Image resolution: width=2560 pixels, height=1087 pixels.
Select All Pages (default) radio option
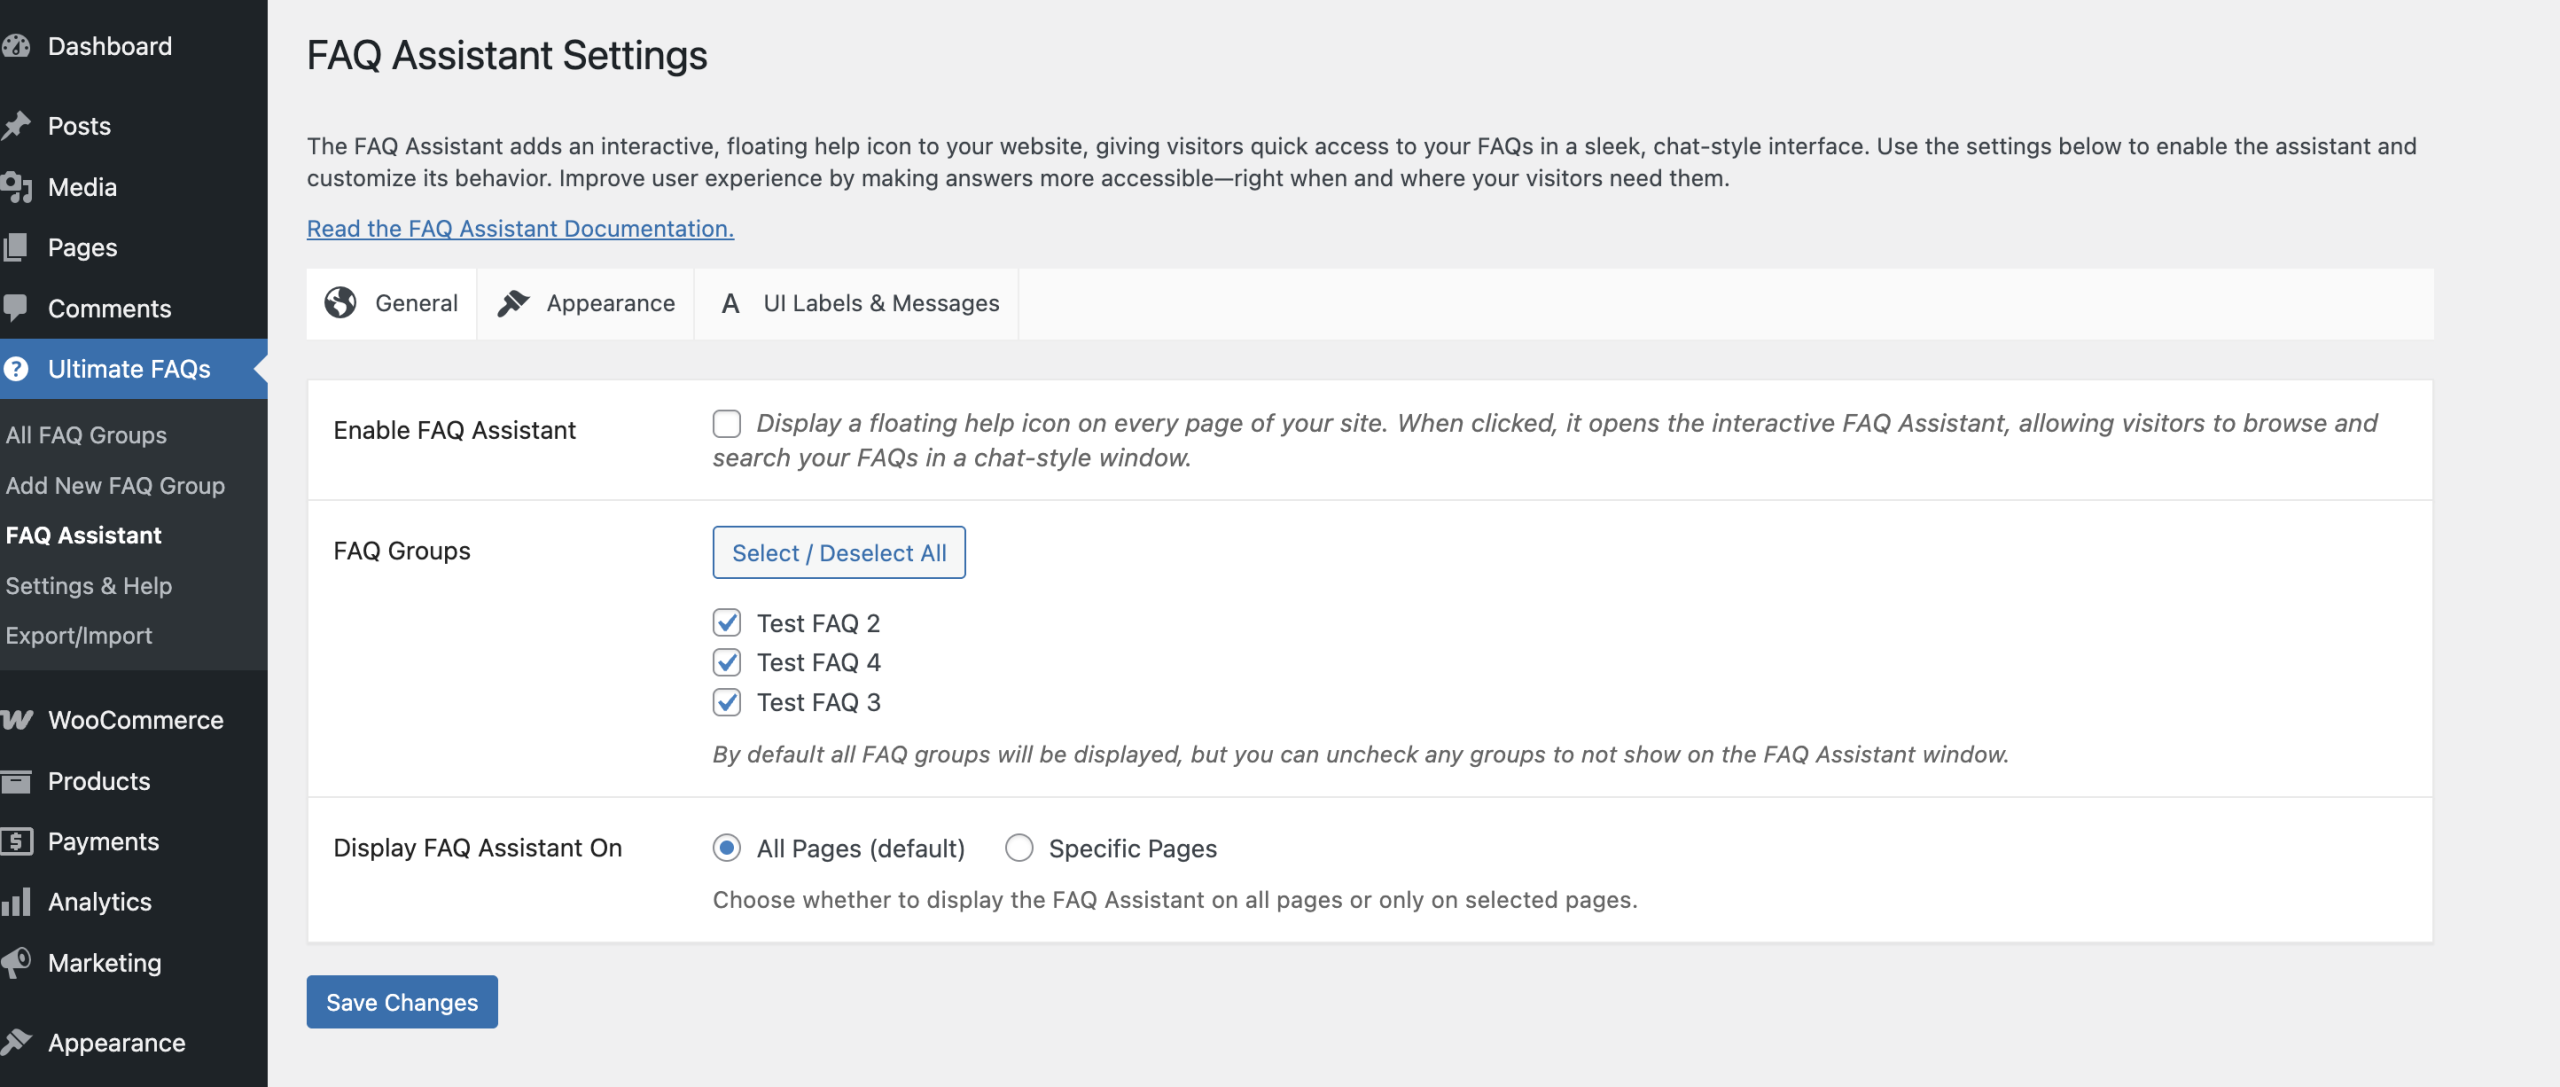pyautogui.click(x=727, y=848)
